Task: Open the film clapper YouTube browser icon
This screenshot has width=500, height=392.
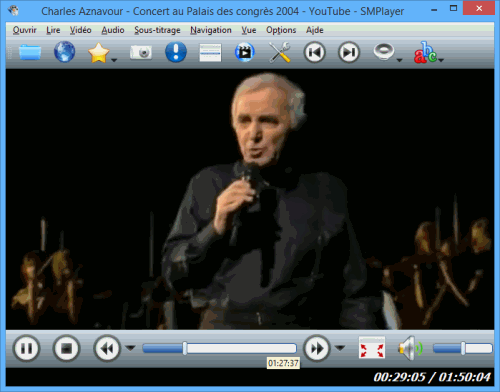Action: (x=245, y=52)
